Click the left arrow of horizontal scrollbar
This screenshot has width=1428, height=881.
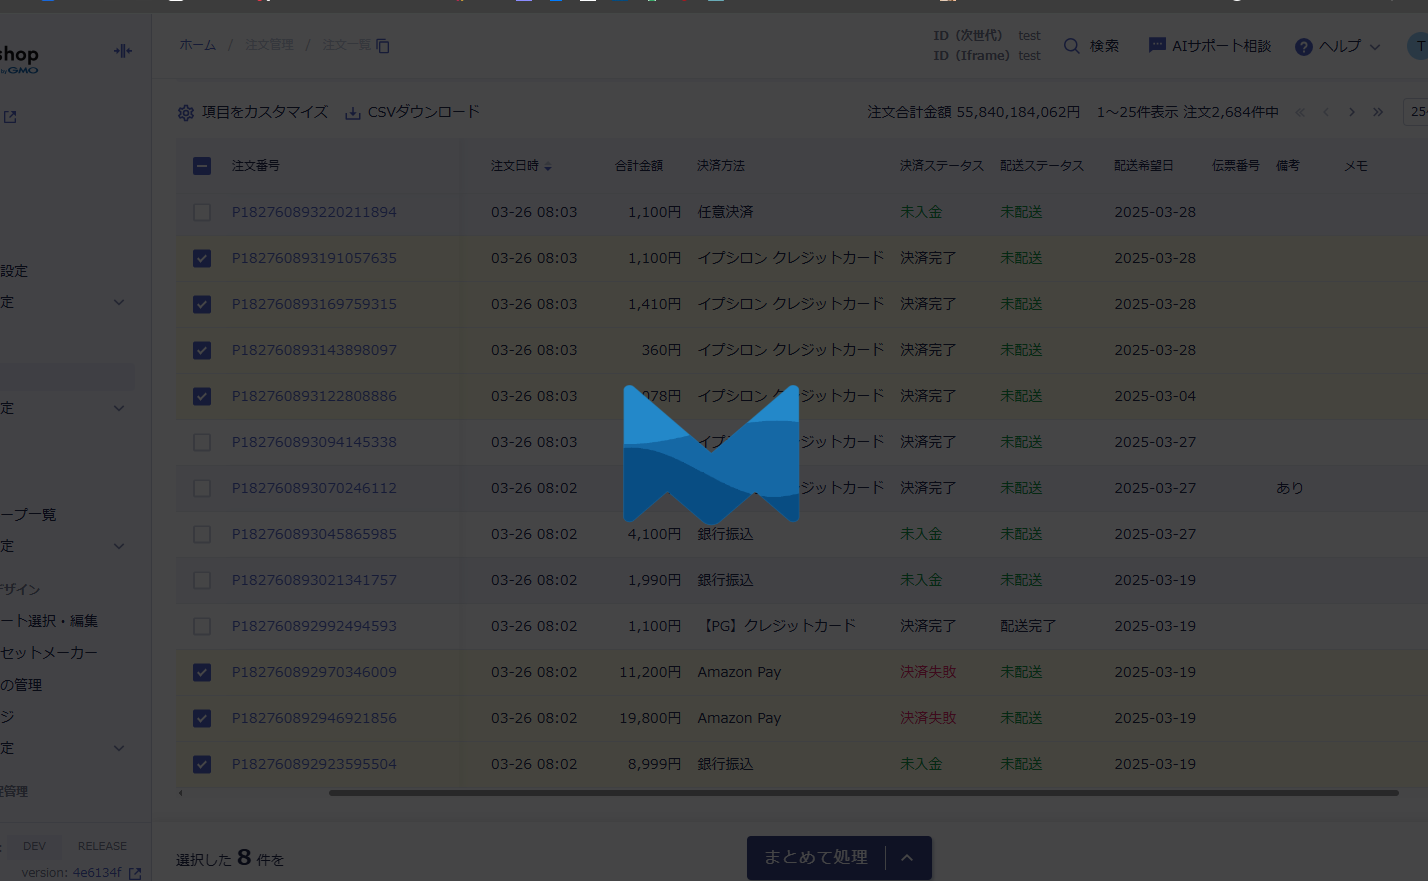coord(181,793)
